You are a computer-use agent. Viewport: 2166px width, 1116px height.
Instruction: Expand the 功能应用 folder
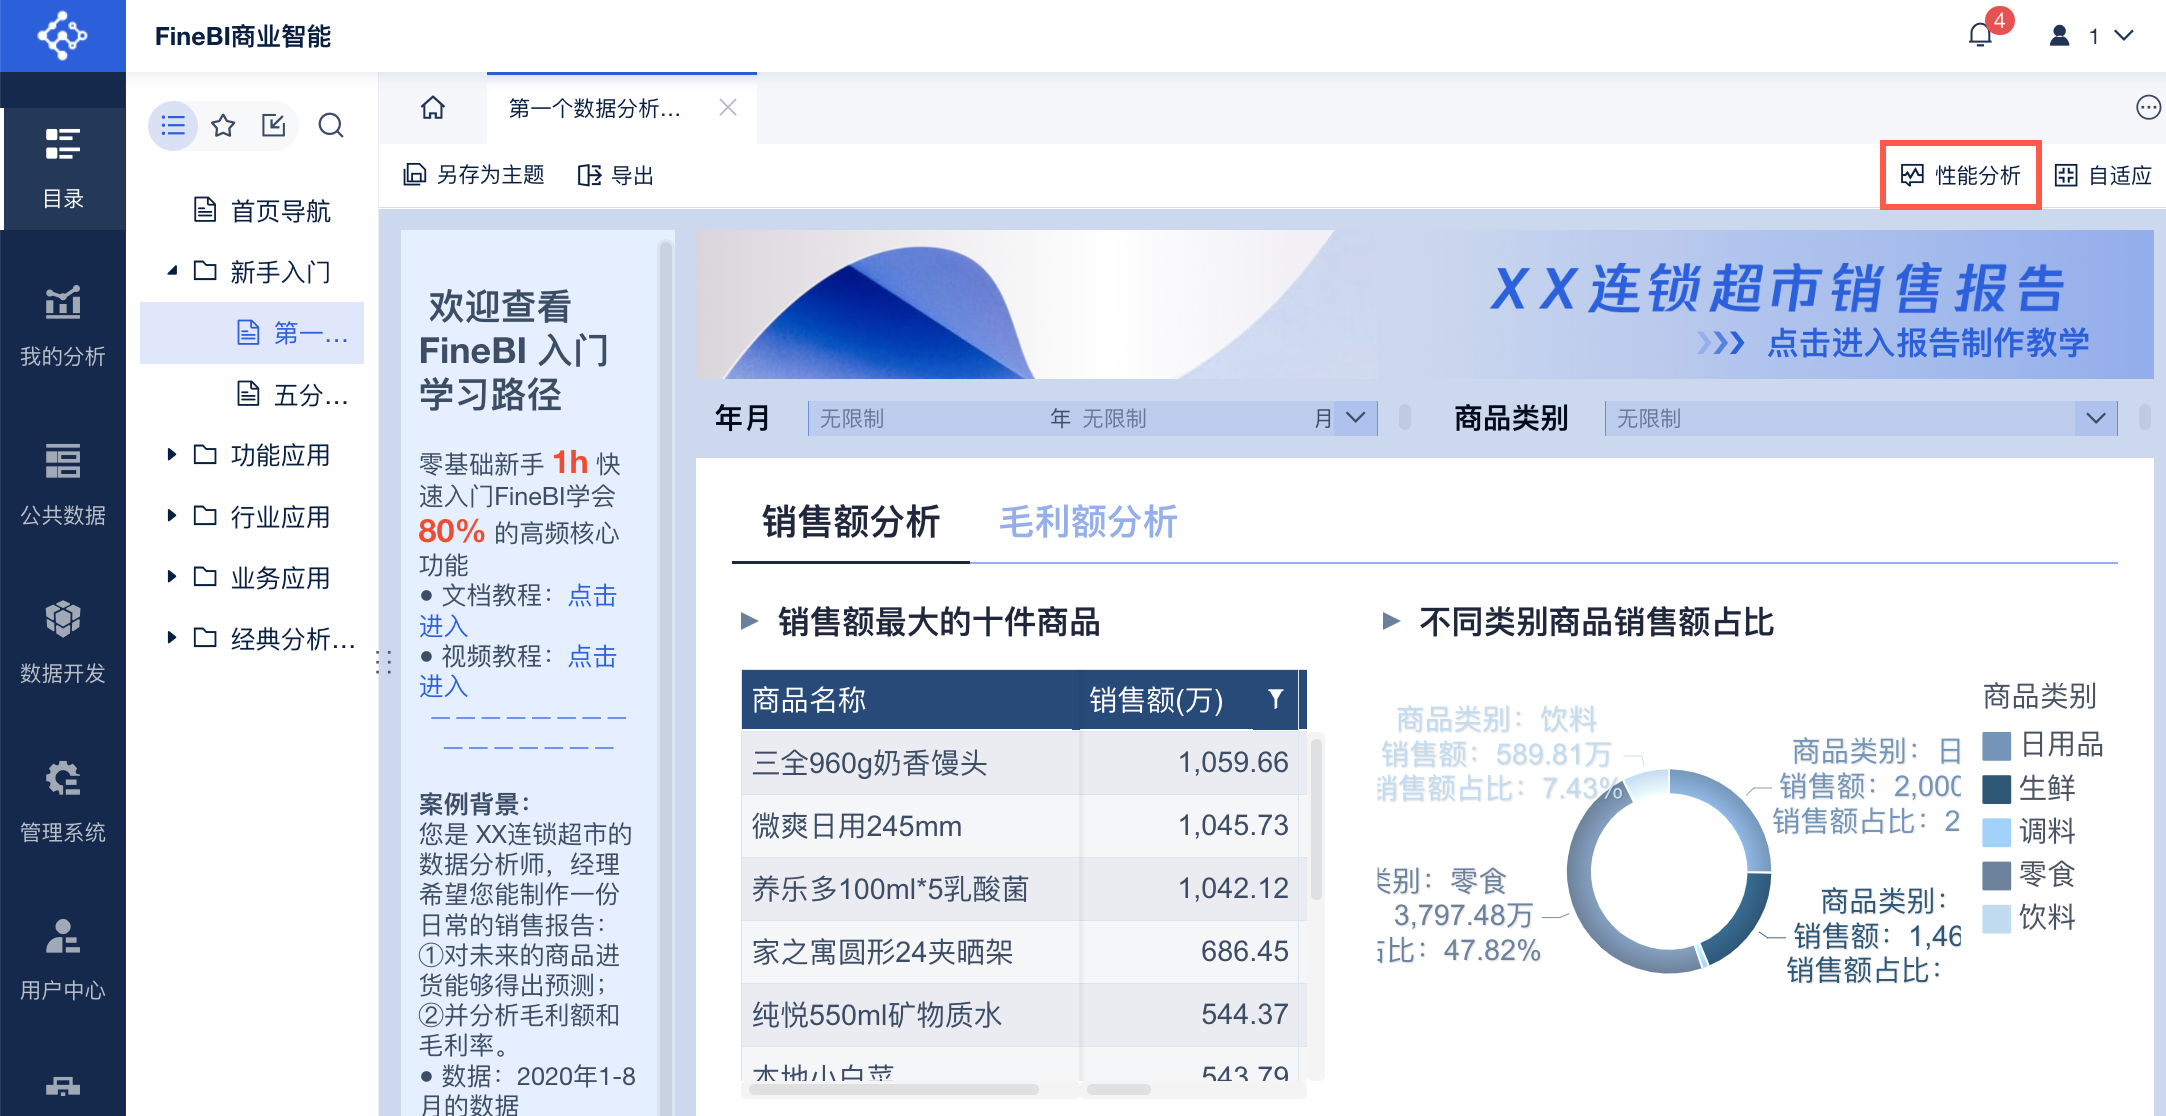pos(172,455)
